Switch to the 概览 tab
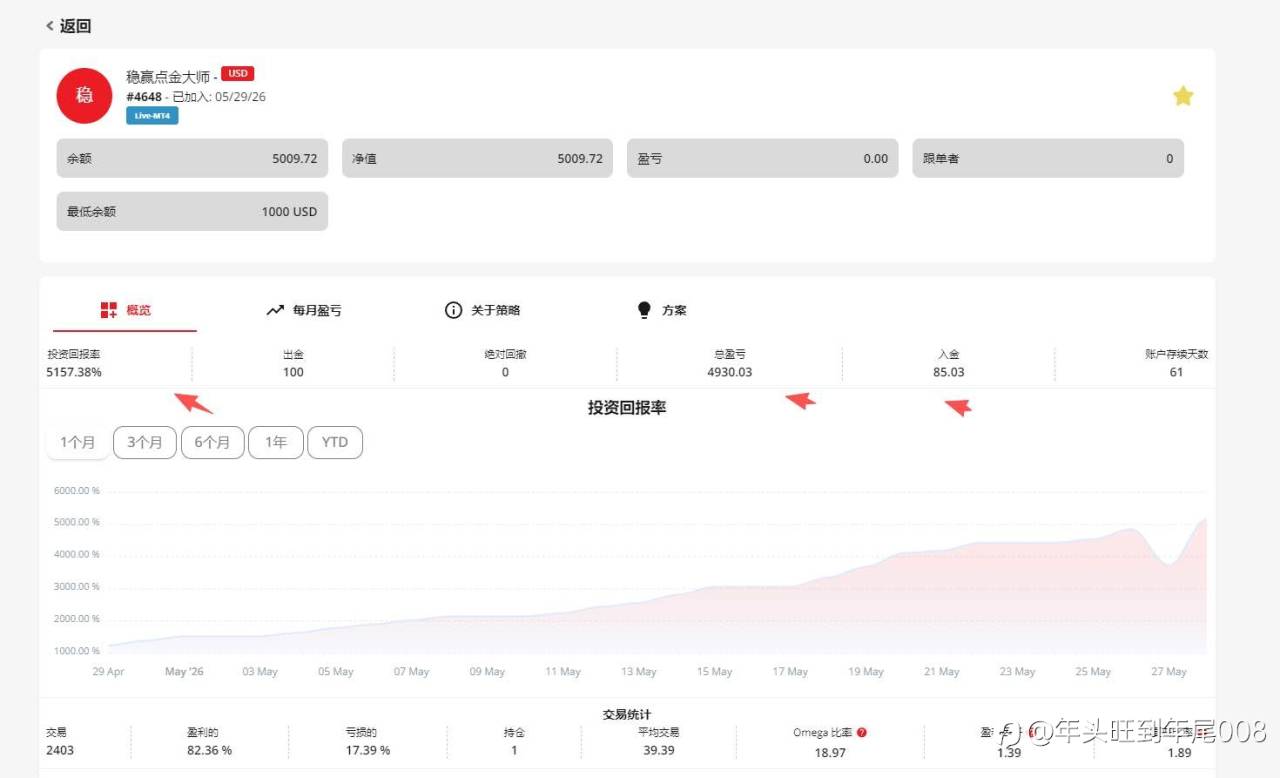1280x778 pixels. (x=125, y=310)
